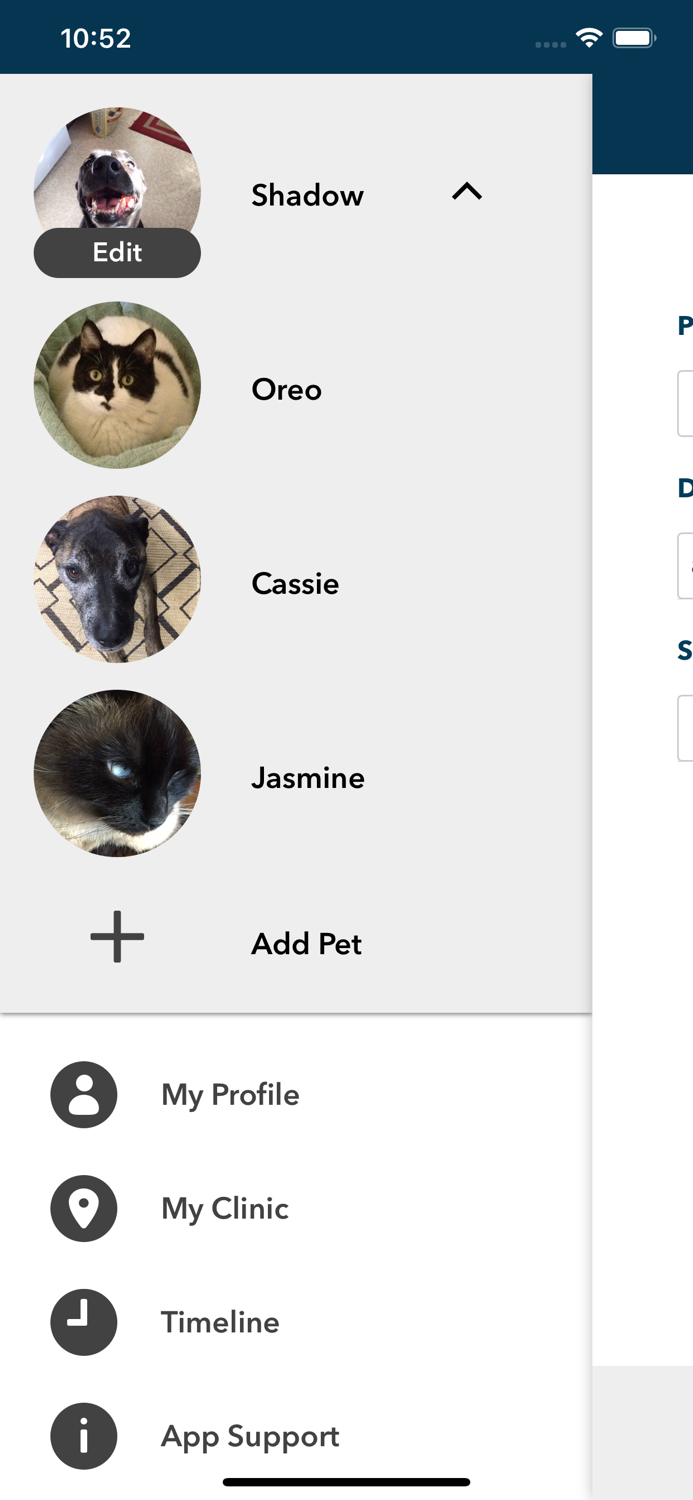Expand details for Oreo
Image resolution: width=693 pixels, height=1500 pixels.
tap(286, 390)
